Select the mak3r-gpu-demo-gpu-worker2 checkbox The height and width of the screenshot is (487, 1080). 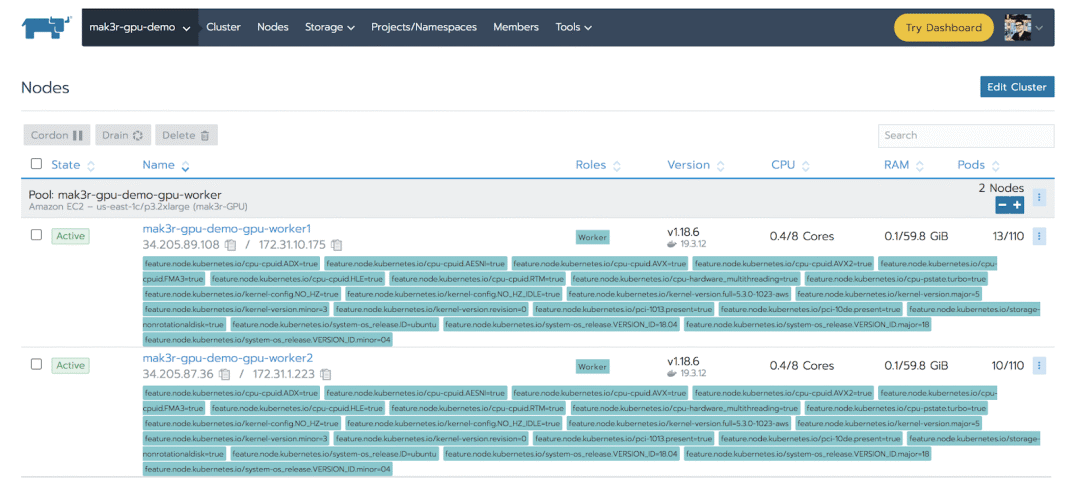pyautogui.click(x=37, y=364)
